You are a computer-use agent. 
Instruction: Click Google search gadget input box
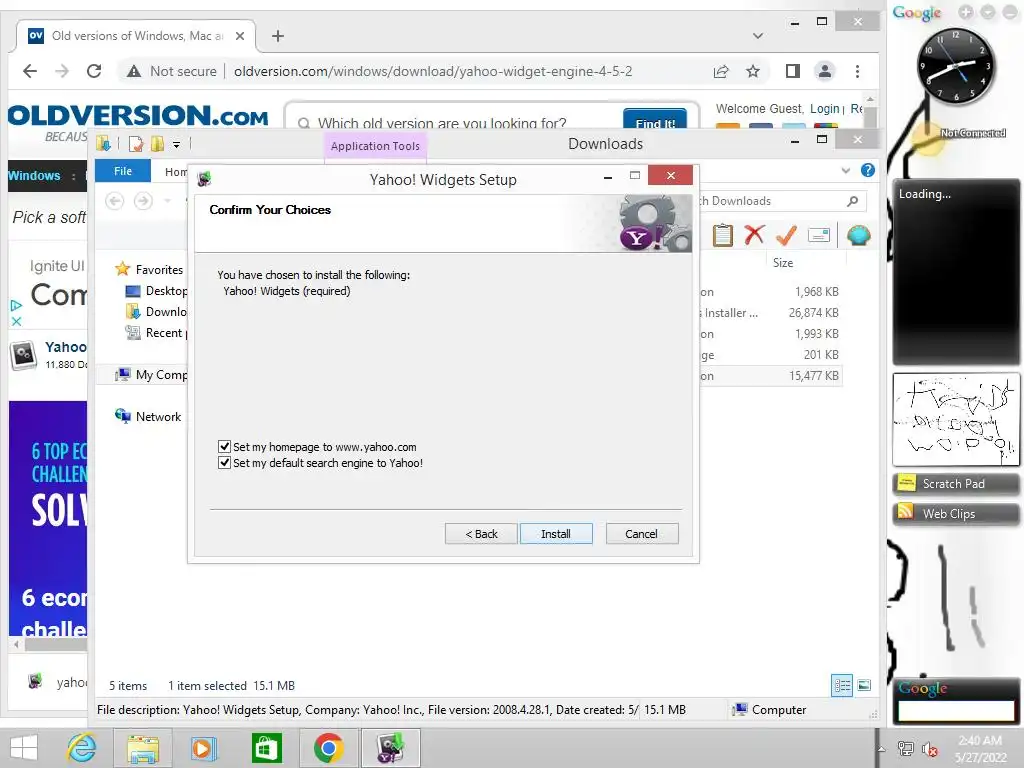(x=957, y=710)
